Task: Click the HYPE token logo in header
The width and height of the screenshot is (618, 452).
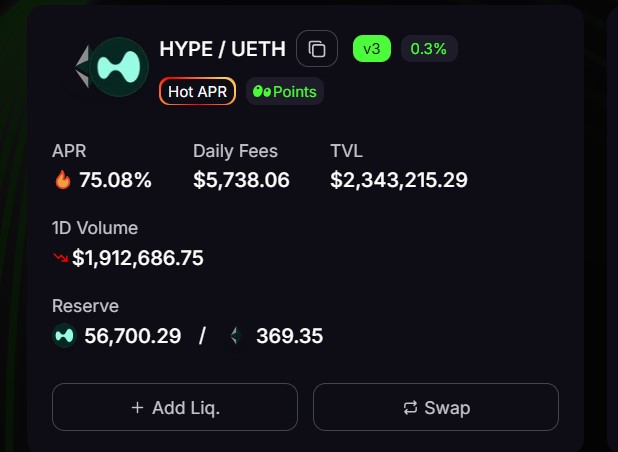Action: tap(119, 67)
